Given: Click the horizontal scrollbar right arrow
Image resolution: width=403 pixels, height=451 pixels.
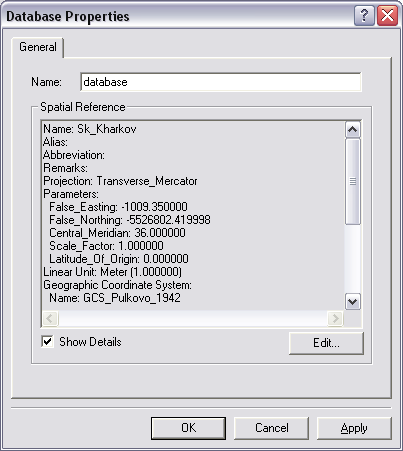Looking at the screenshot, I should click(335, 318).
